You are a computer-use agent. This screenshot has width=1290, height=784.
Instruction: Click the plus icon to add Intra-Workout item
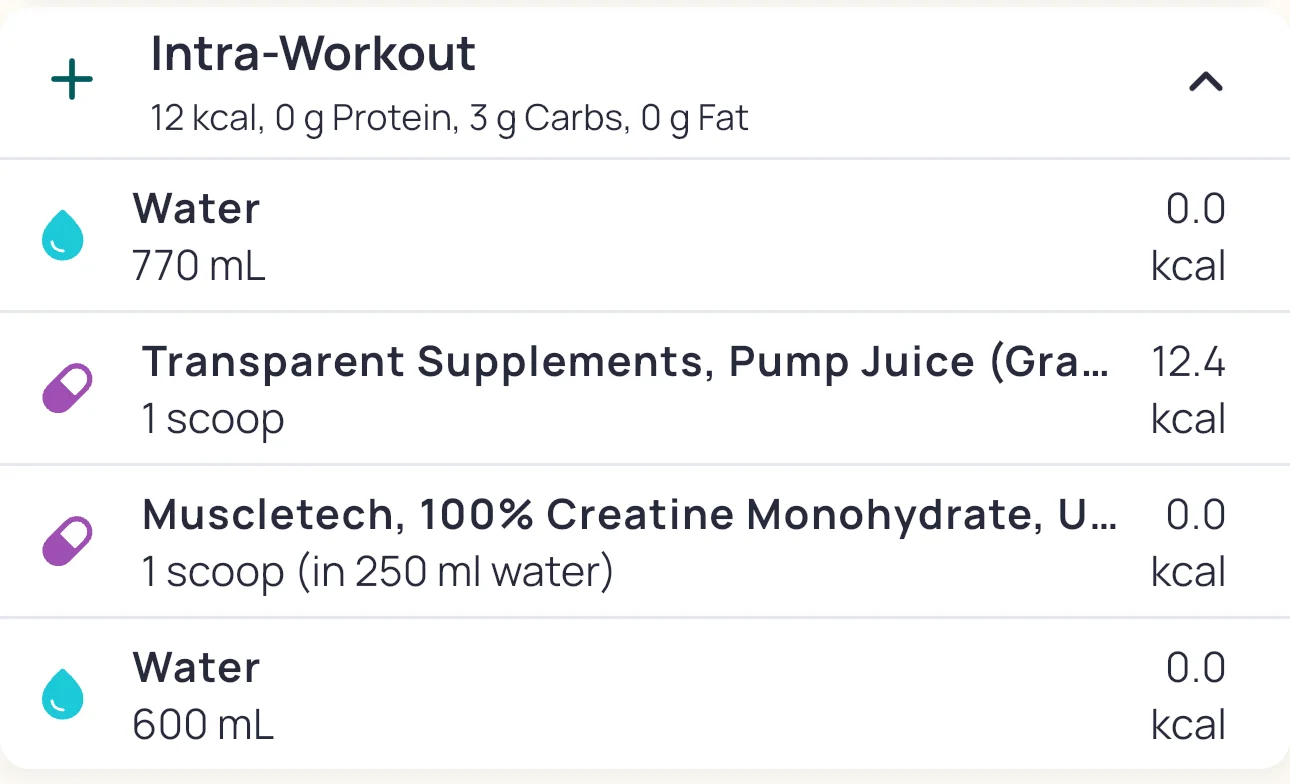(72, 81)
